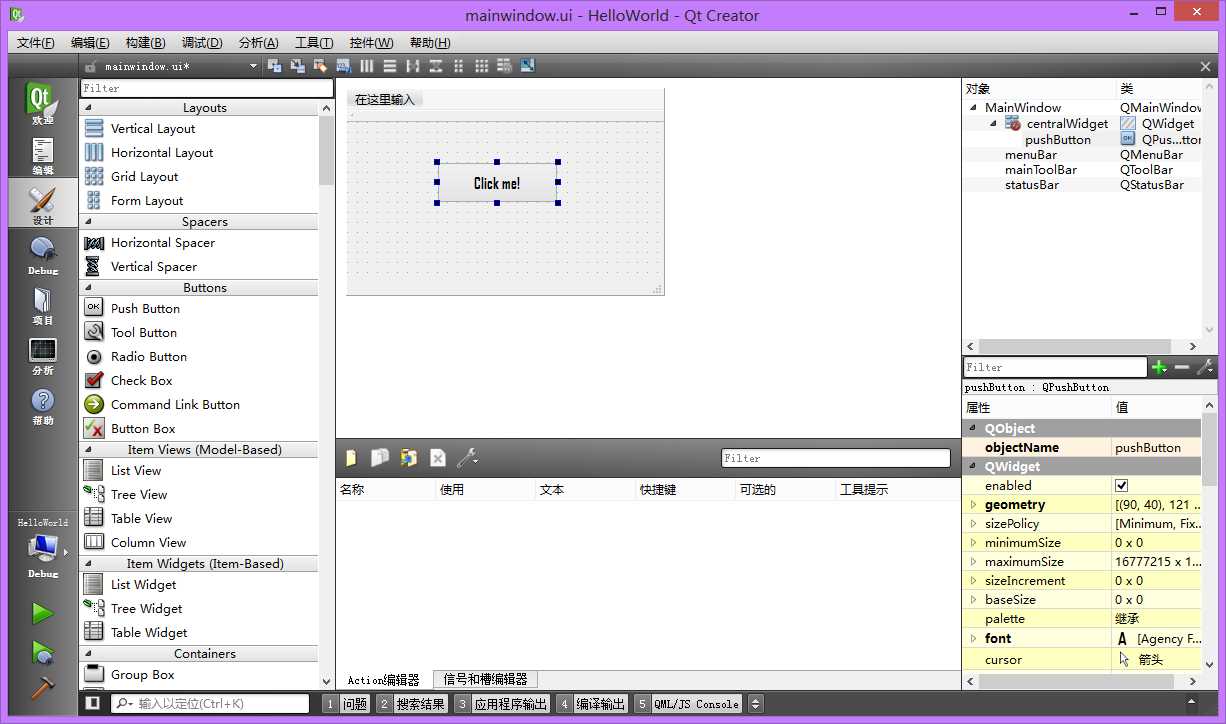1226x724 pixels.
Task: Open the output pane selector arrows
Action: [x=756, y=703]
